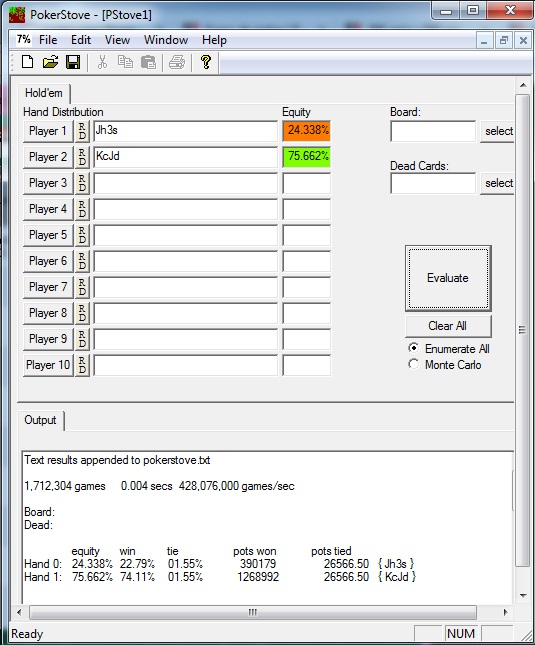This screenshot has width=535, height=645.
Task: Switch to the Hold'em tab
Action: click(x=44, y=93)
